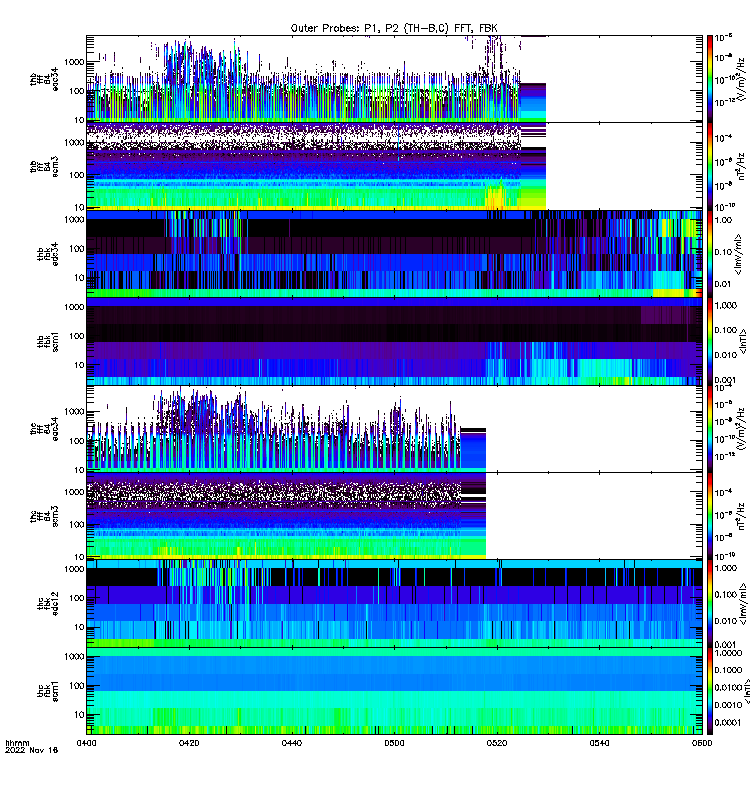The width and height of the screenshot is (750, 800).
Task: Click the color bar beside thc edc12 panel
Action: [710, 604]
